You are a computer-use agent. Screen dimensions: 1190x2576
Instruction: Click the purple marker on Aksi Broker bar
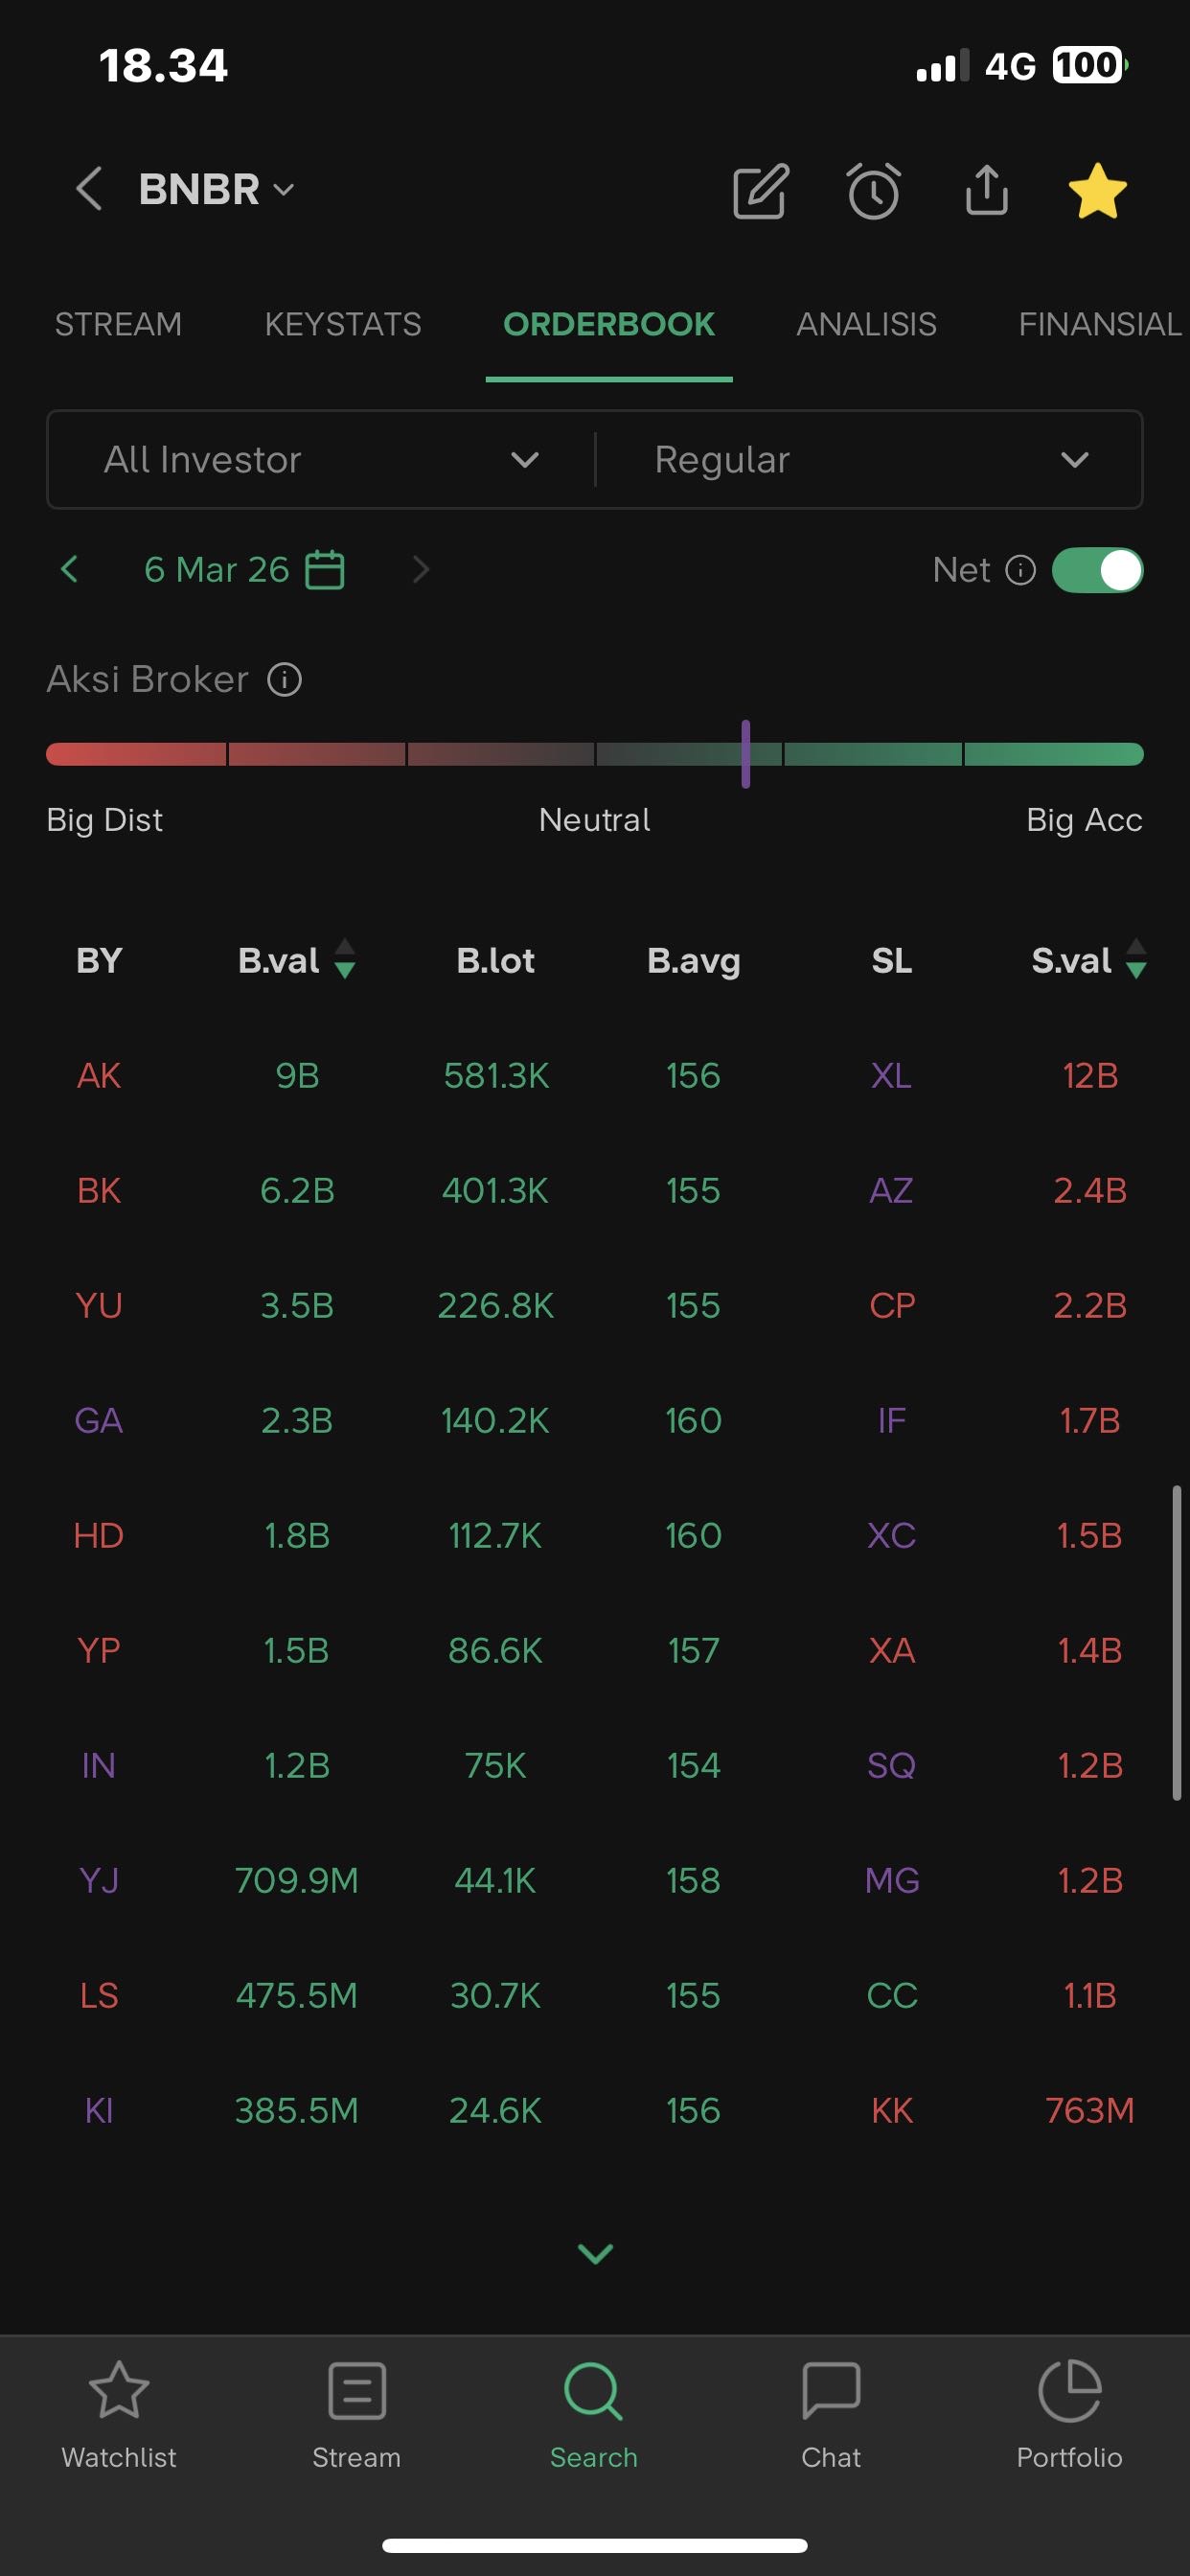coord(746,754)
